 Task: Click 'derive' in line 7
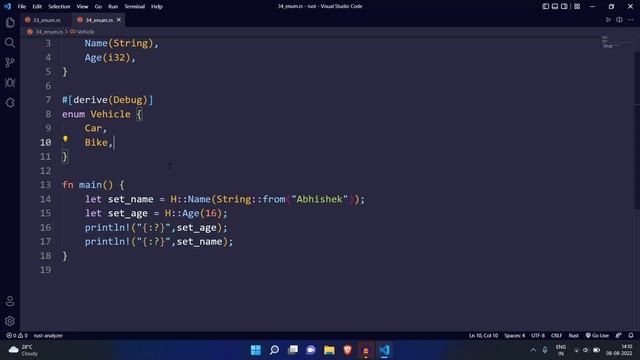(x=90, y=100)
